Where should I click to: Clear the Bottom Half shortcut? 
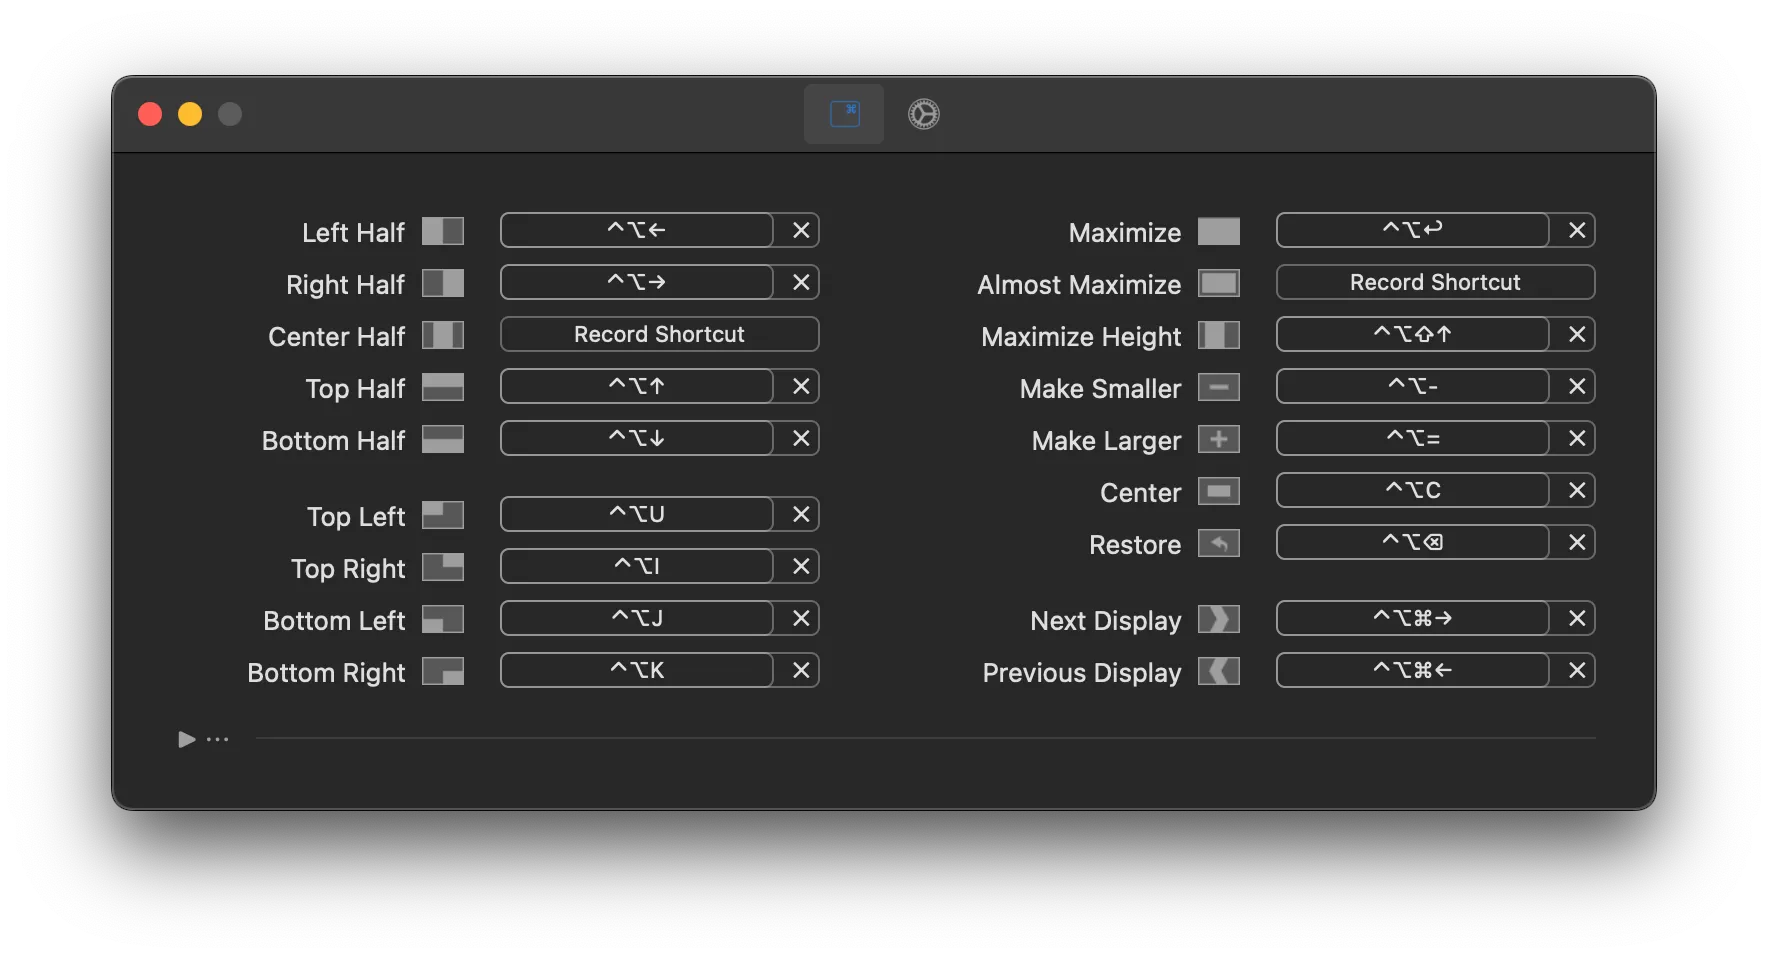(800, 438)
